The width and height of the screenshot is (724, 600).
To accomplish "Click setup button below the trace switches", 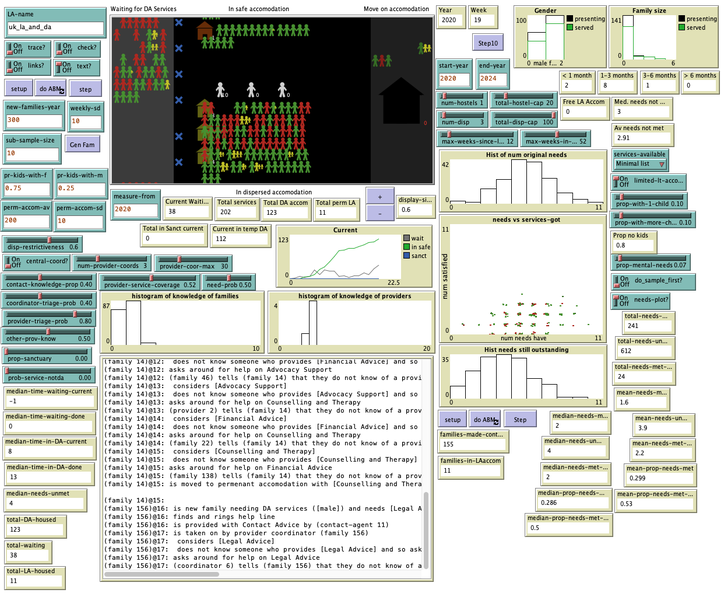I will point(19,89).
